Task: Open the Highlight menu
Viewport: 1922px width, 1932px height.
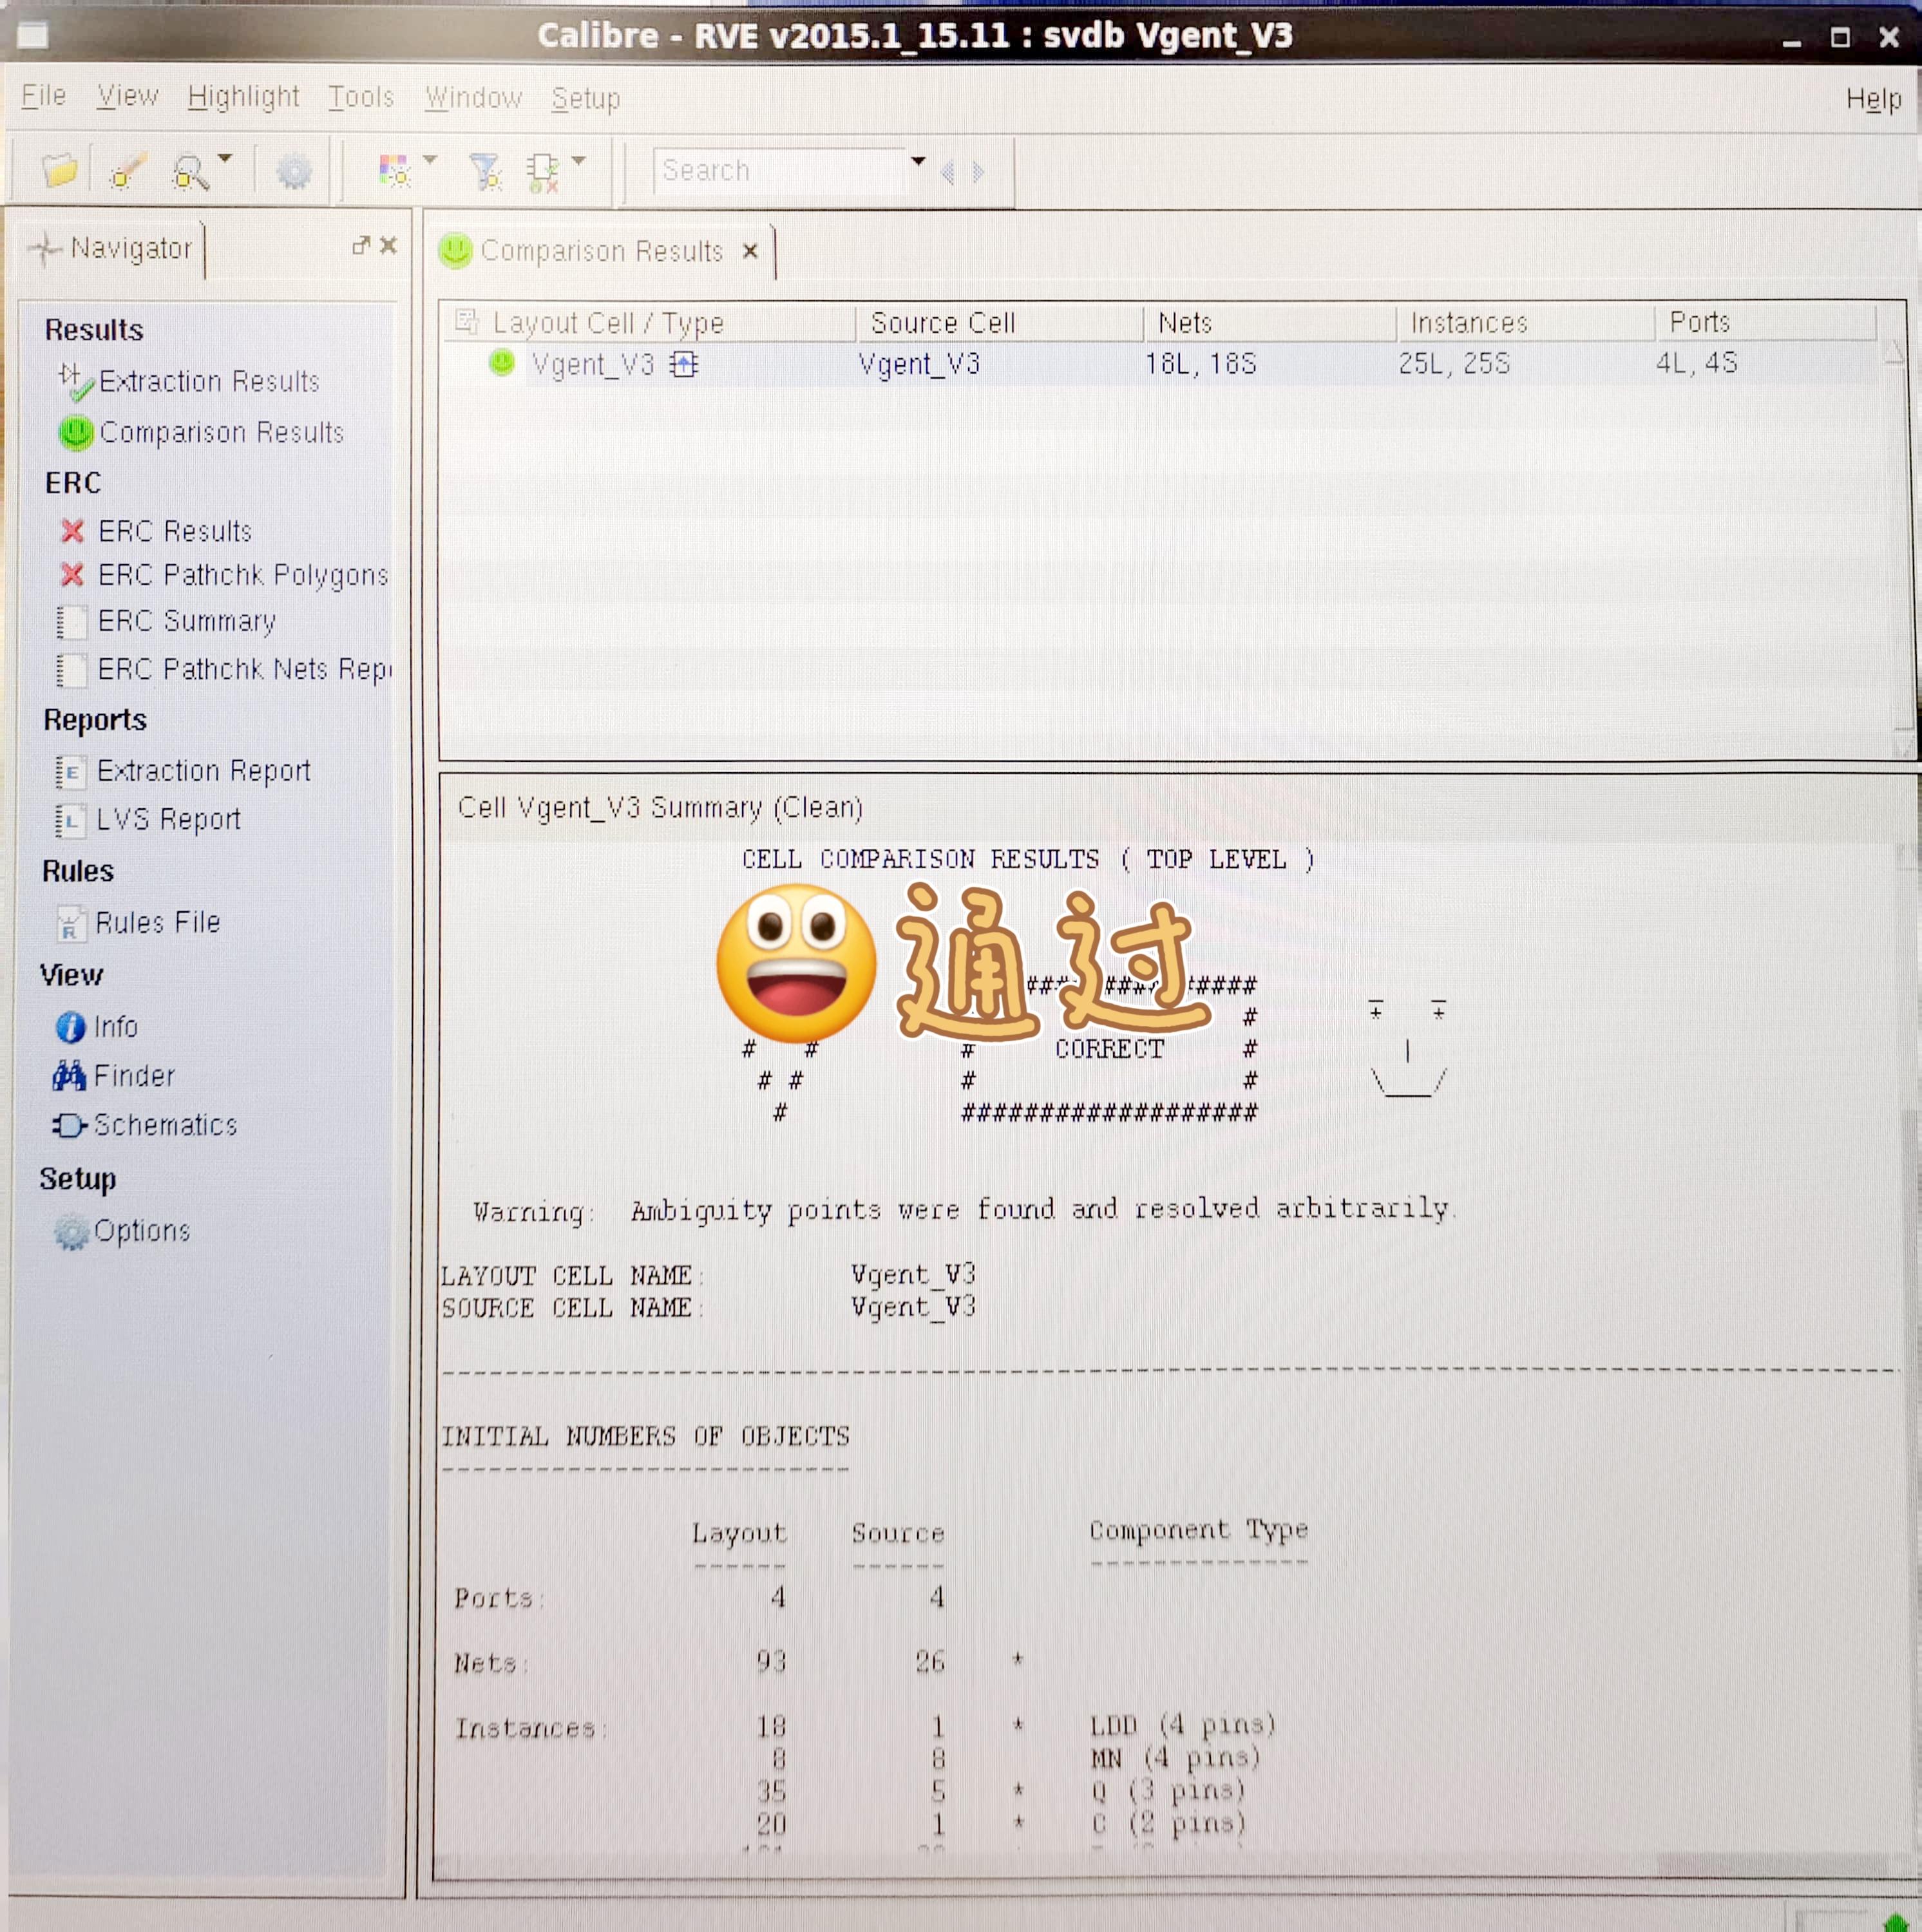Action: click(x=243, y=97)
